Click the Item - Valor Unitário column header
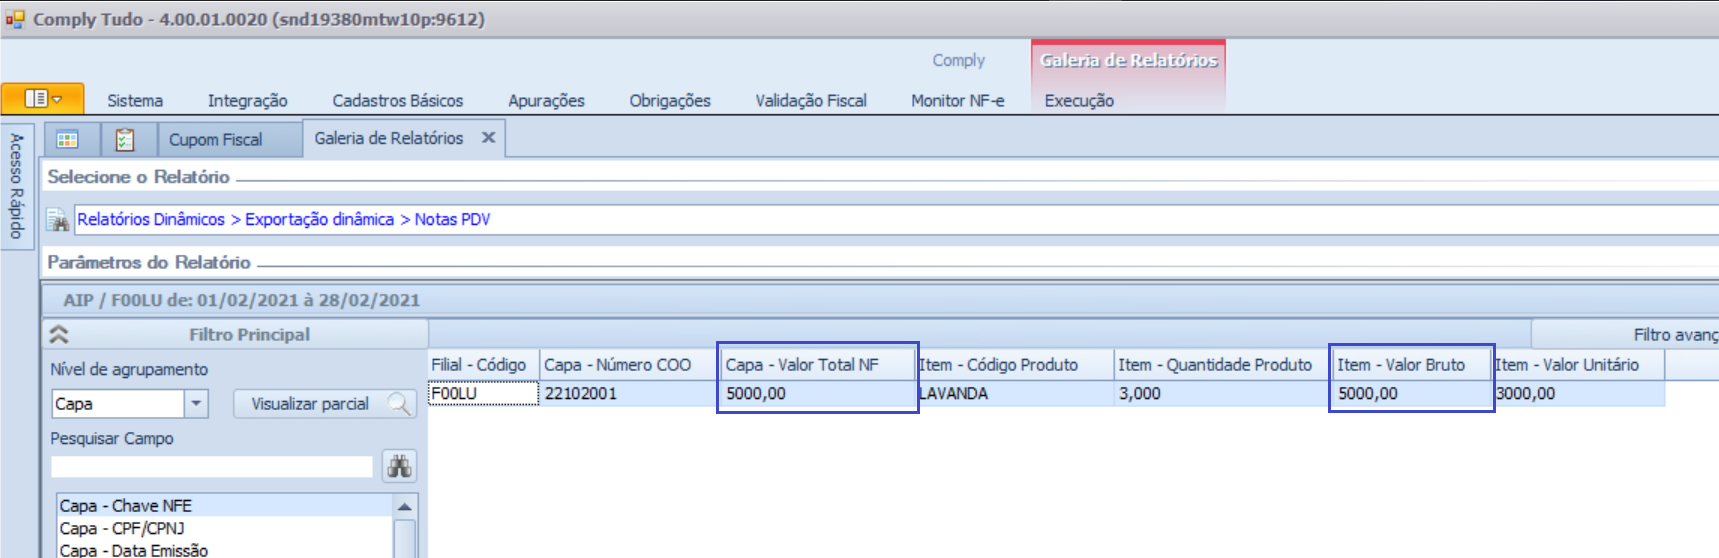The height and width of the screenshot is (558, 1719). tap(1578, 365)
